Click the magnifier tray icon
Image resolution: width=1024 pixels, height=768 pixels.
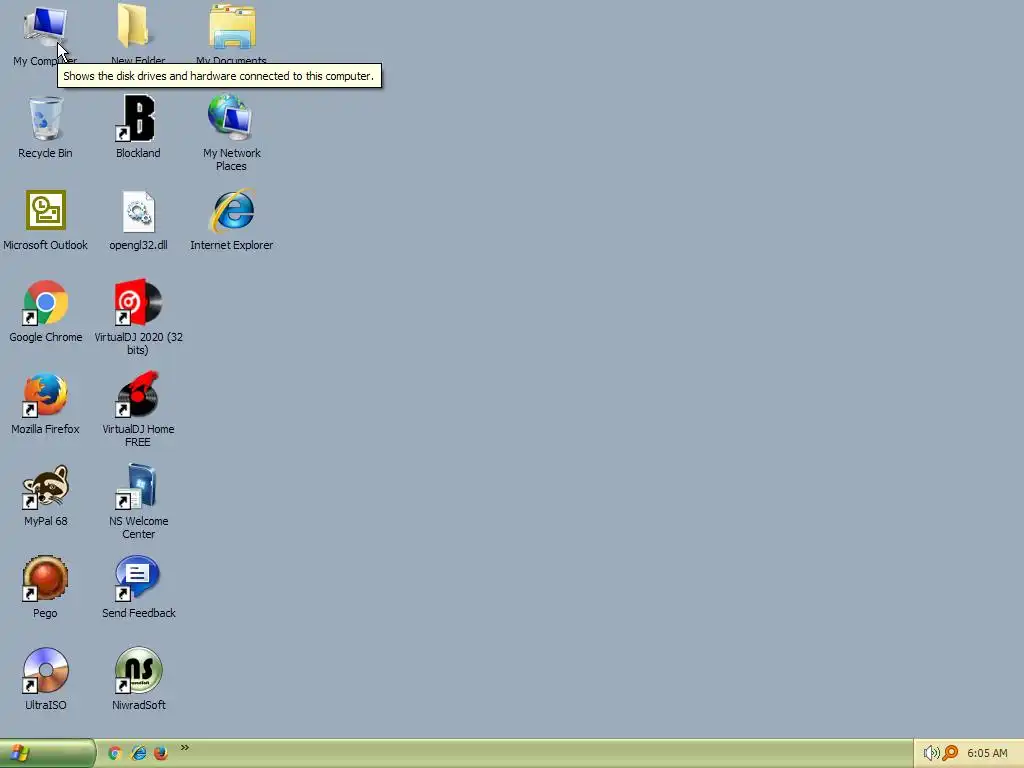point(950,753)
